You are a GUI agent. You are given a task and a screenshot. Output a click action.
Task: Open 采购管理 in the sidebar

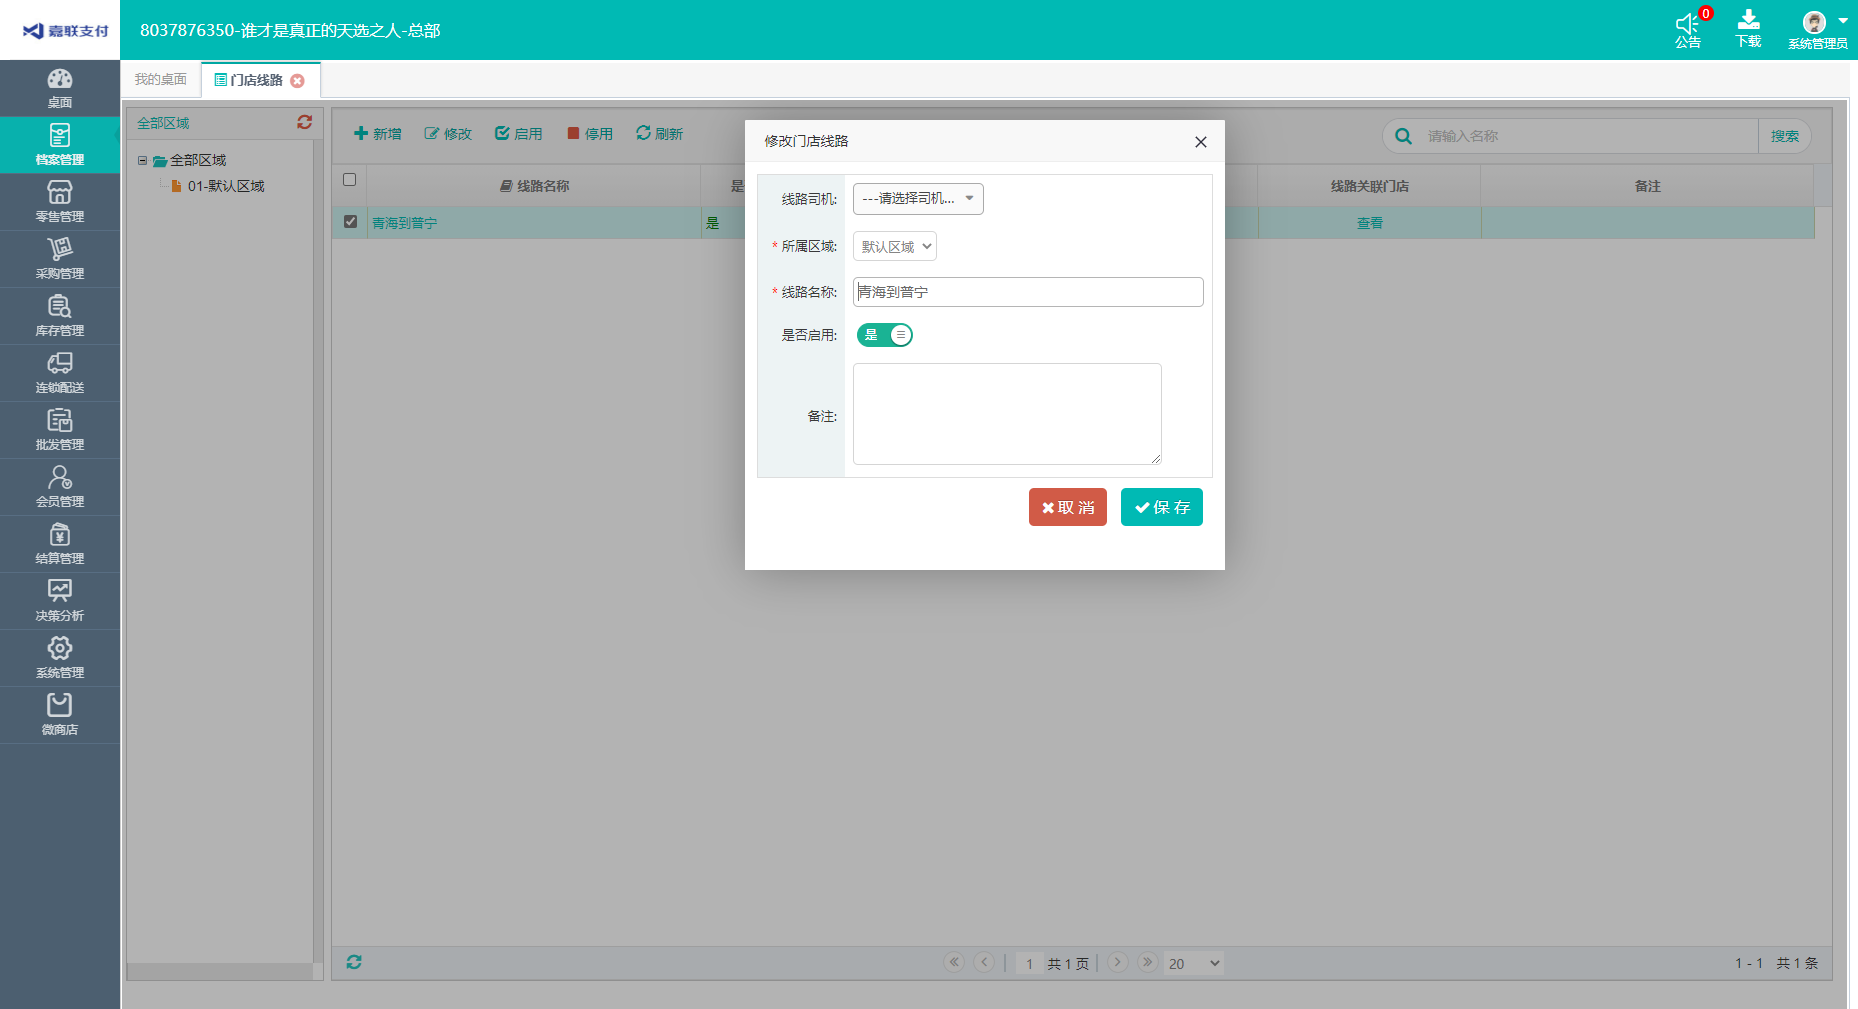click(60, 259)
